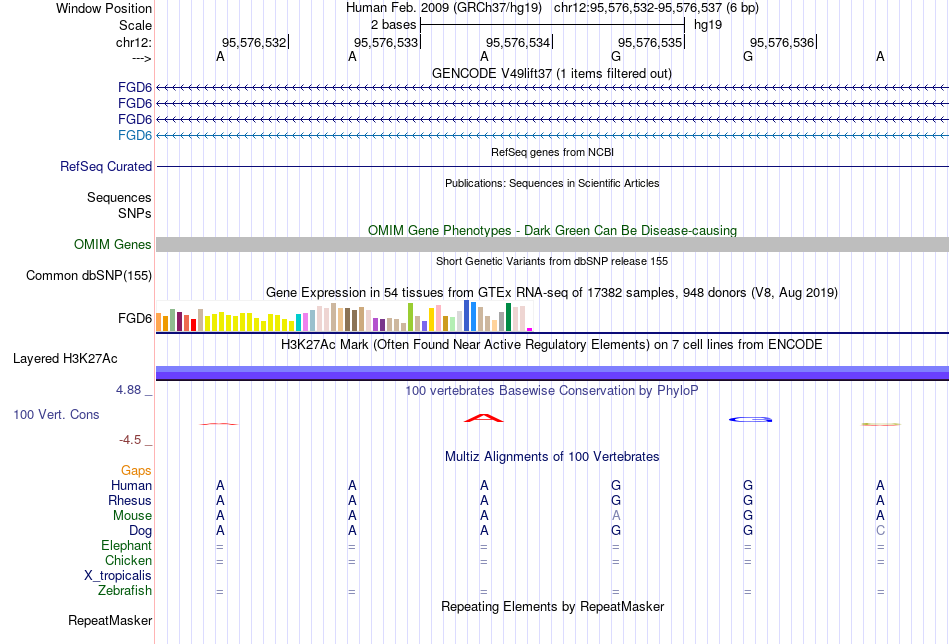Click the grayed A base in the Mouse row
Image resolution: width=950 pixels, height=644 pixels.
click(x=616, y=516)
